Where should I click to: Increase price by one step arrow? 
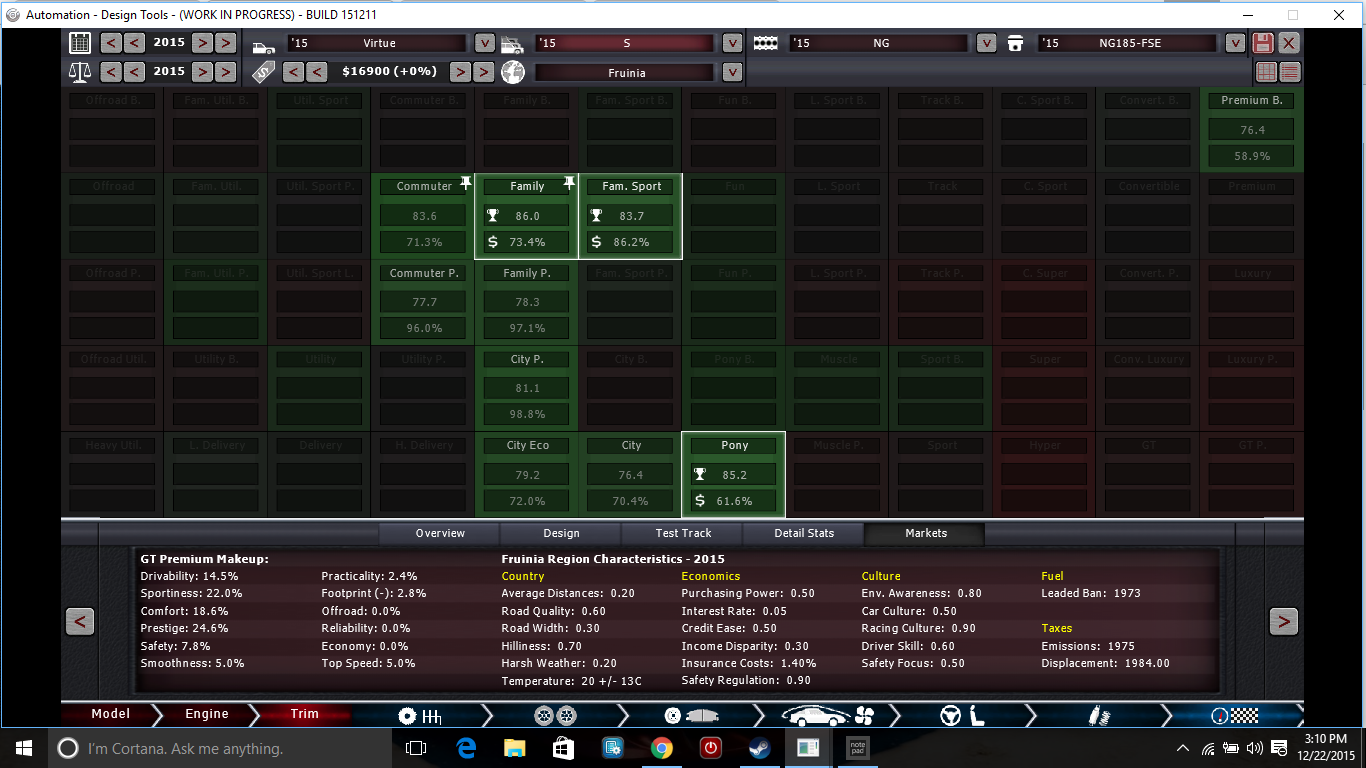click(x=460, y=72)
